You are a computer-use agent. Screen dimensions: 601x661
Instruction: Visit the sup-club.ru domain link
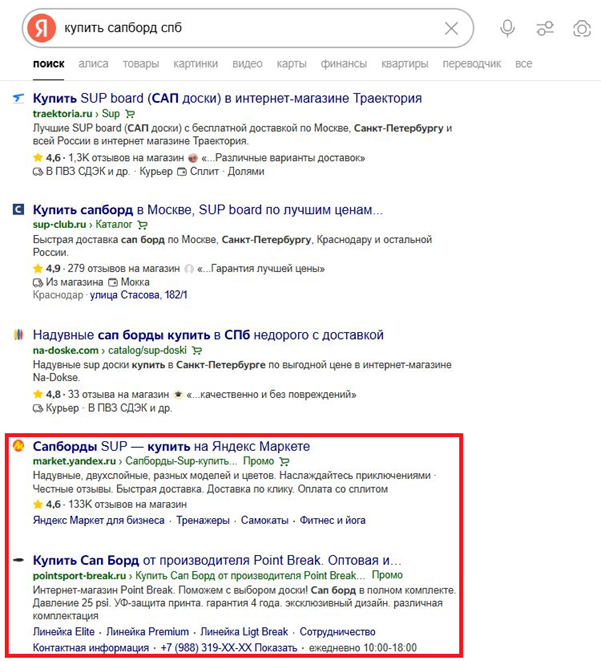pyautogui.click(x=59, y=224)
